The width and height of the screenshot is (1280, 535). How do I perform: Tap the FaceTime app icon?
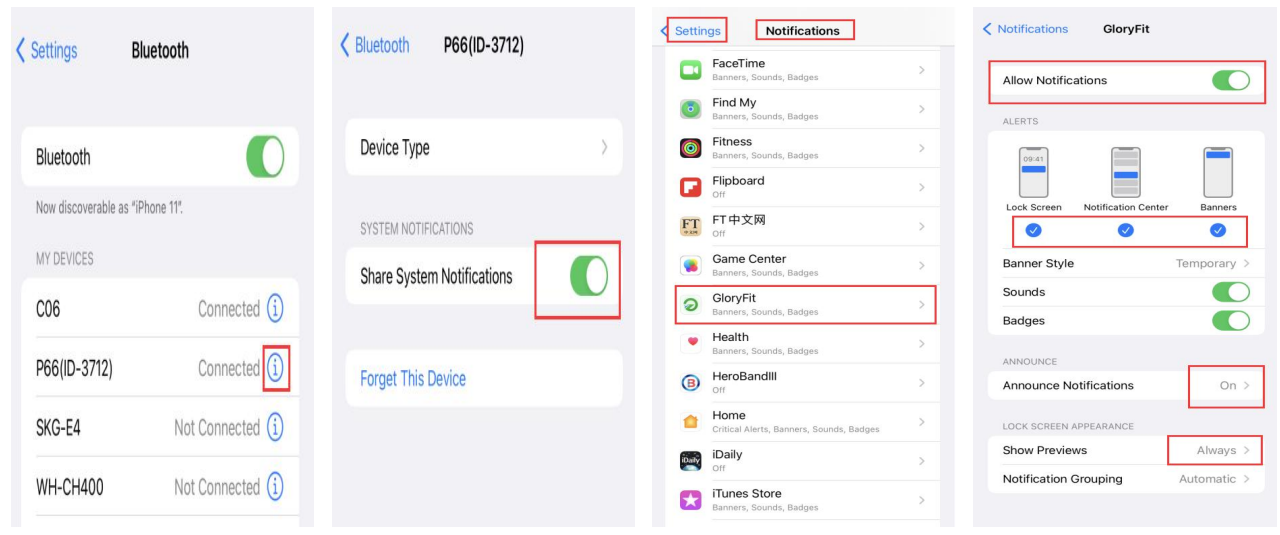(690, 70)
